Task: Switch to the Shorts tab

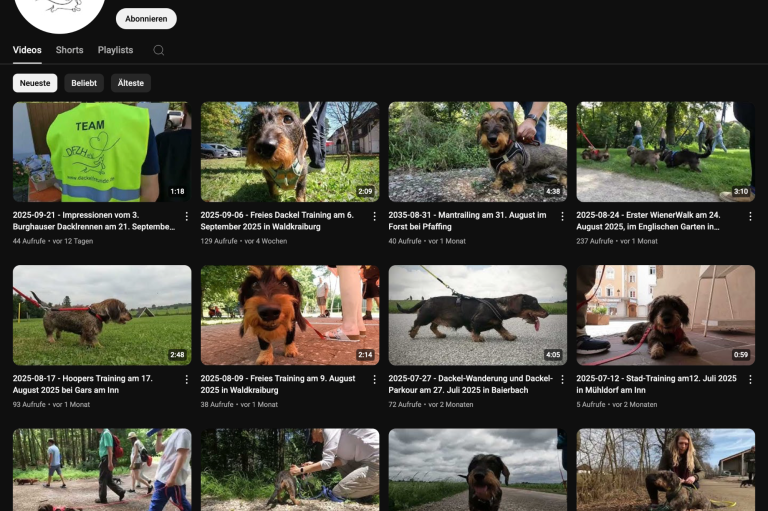Action: tap(70, 50)
